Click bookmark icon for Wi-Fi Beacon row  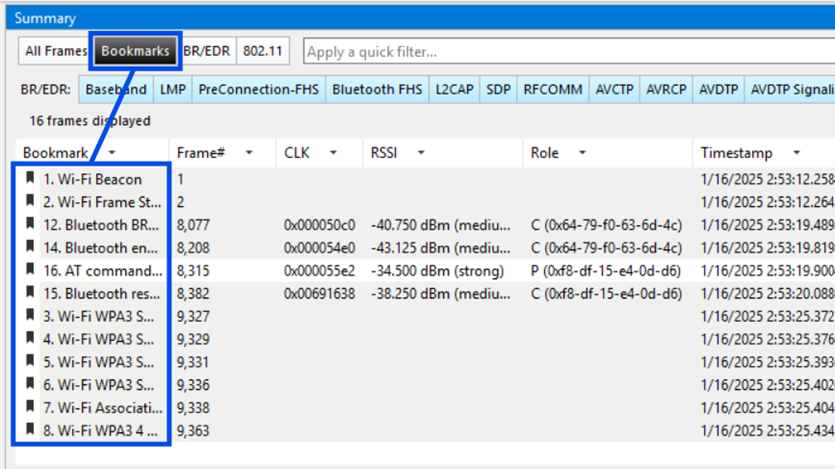30,178
